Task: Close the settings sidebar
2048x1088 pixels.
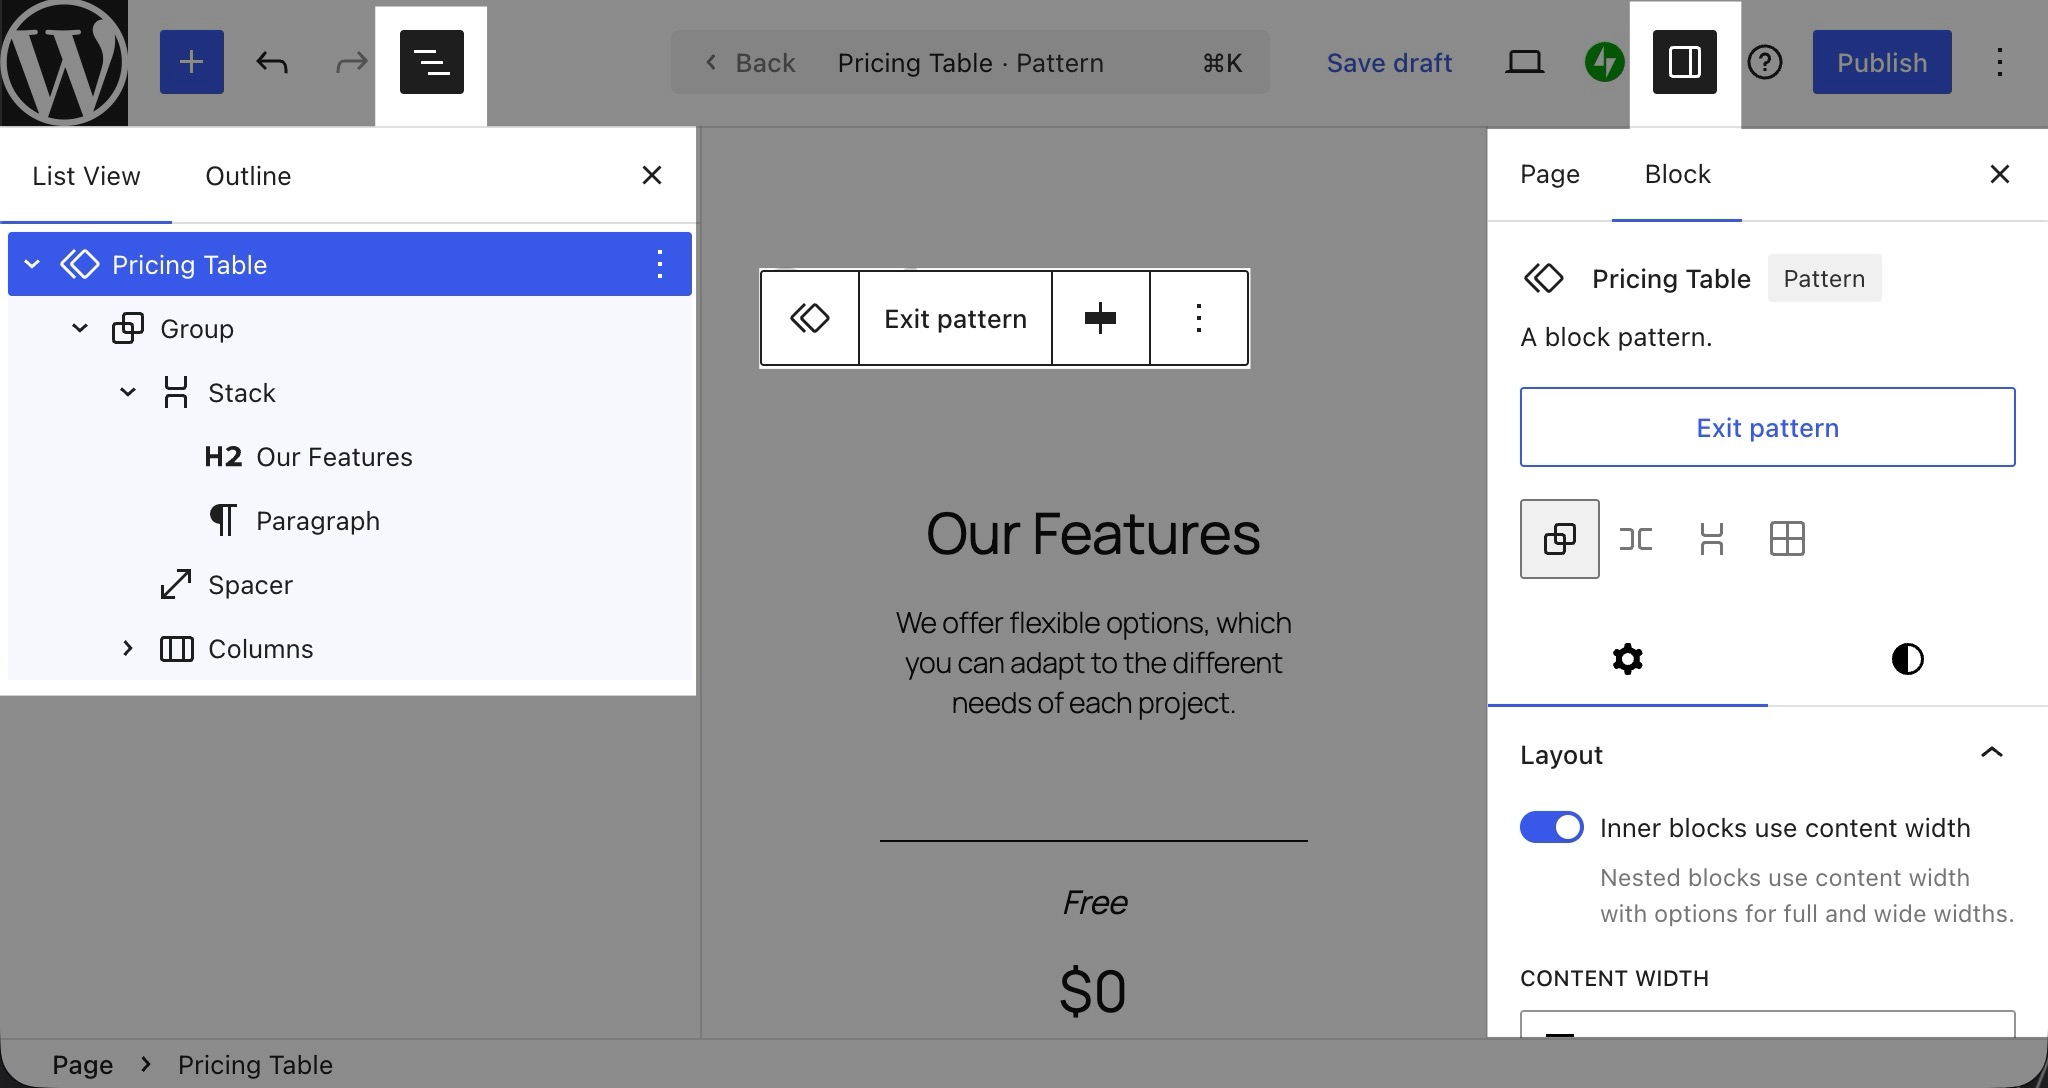Action: 1999,174
